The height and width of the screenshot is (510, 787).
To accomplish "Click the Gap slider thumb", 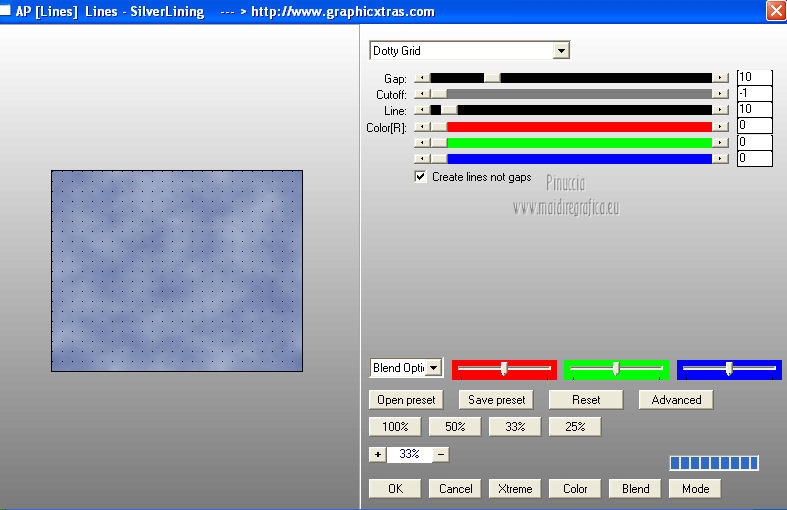I will 492,78.
